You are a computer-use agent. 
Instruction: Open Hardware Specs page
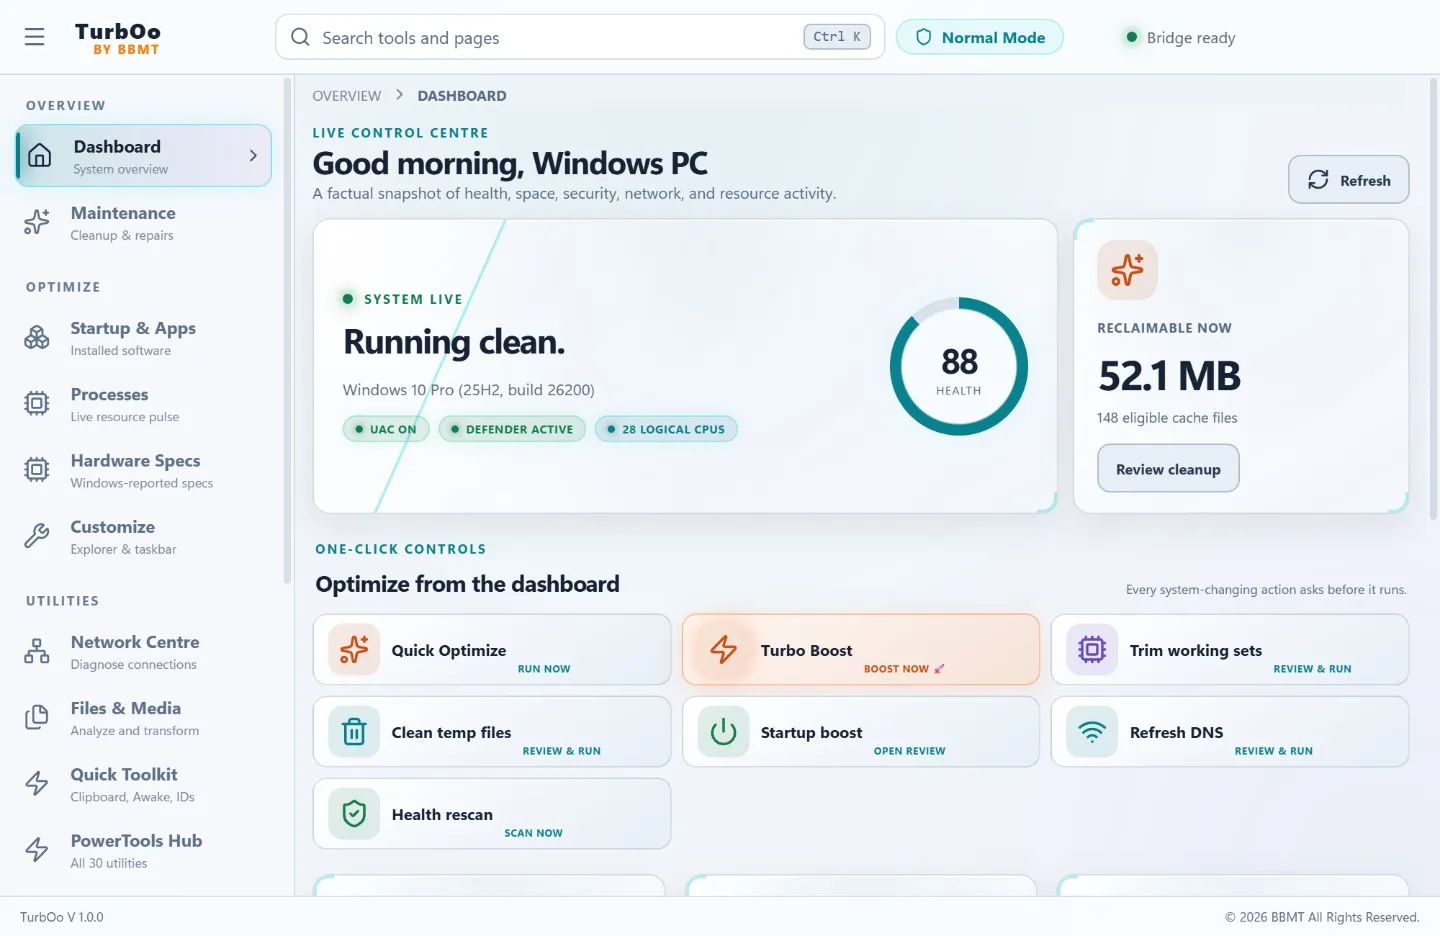(145, 470)
